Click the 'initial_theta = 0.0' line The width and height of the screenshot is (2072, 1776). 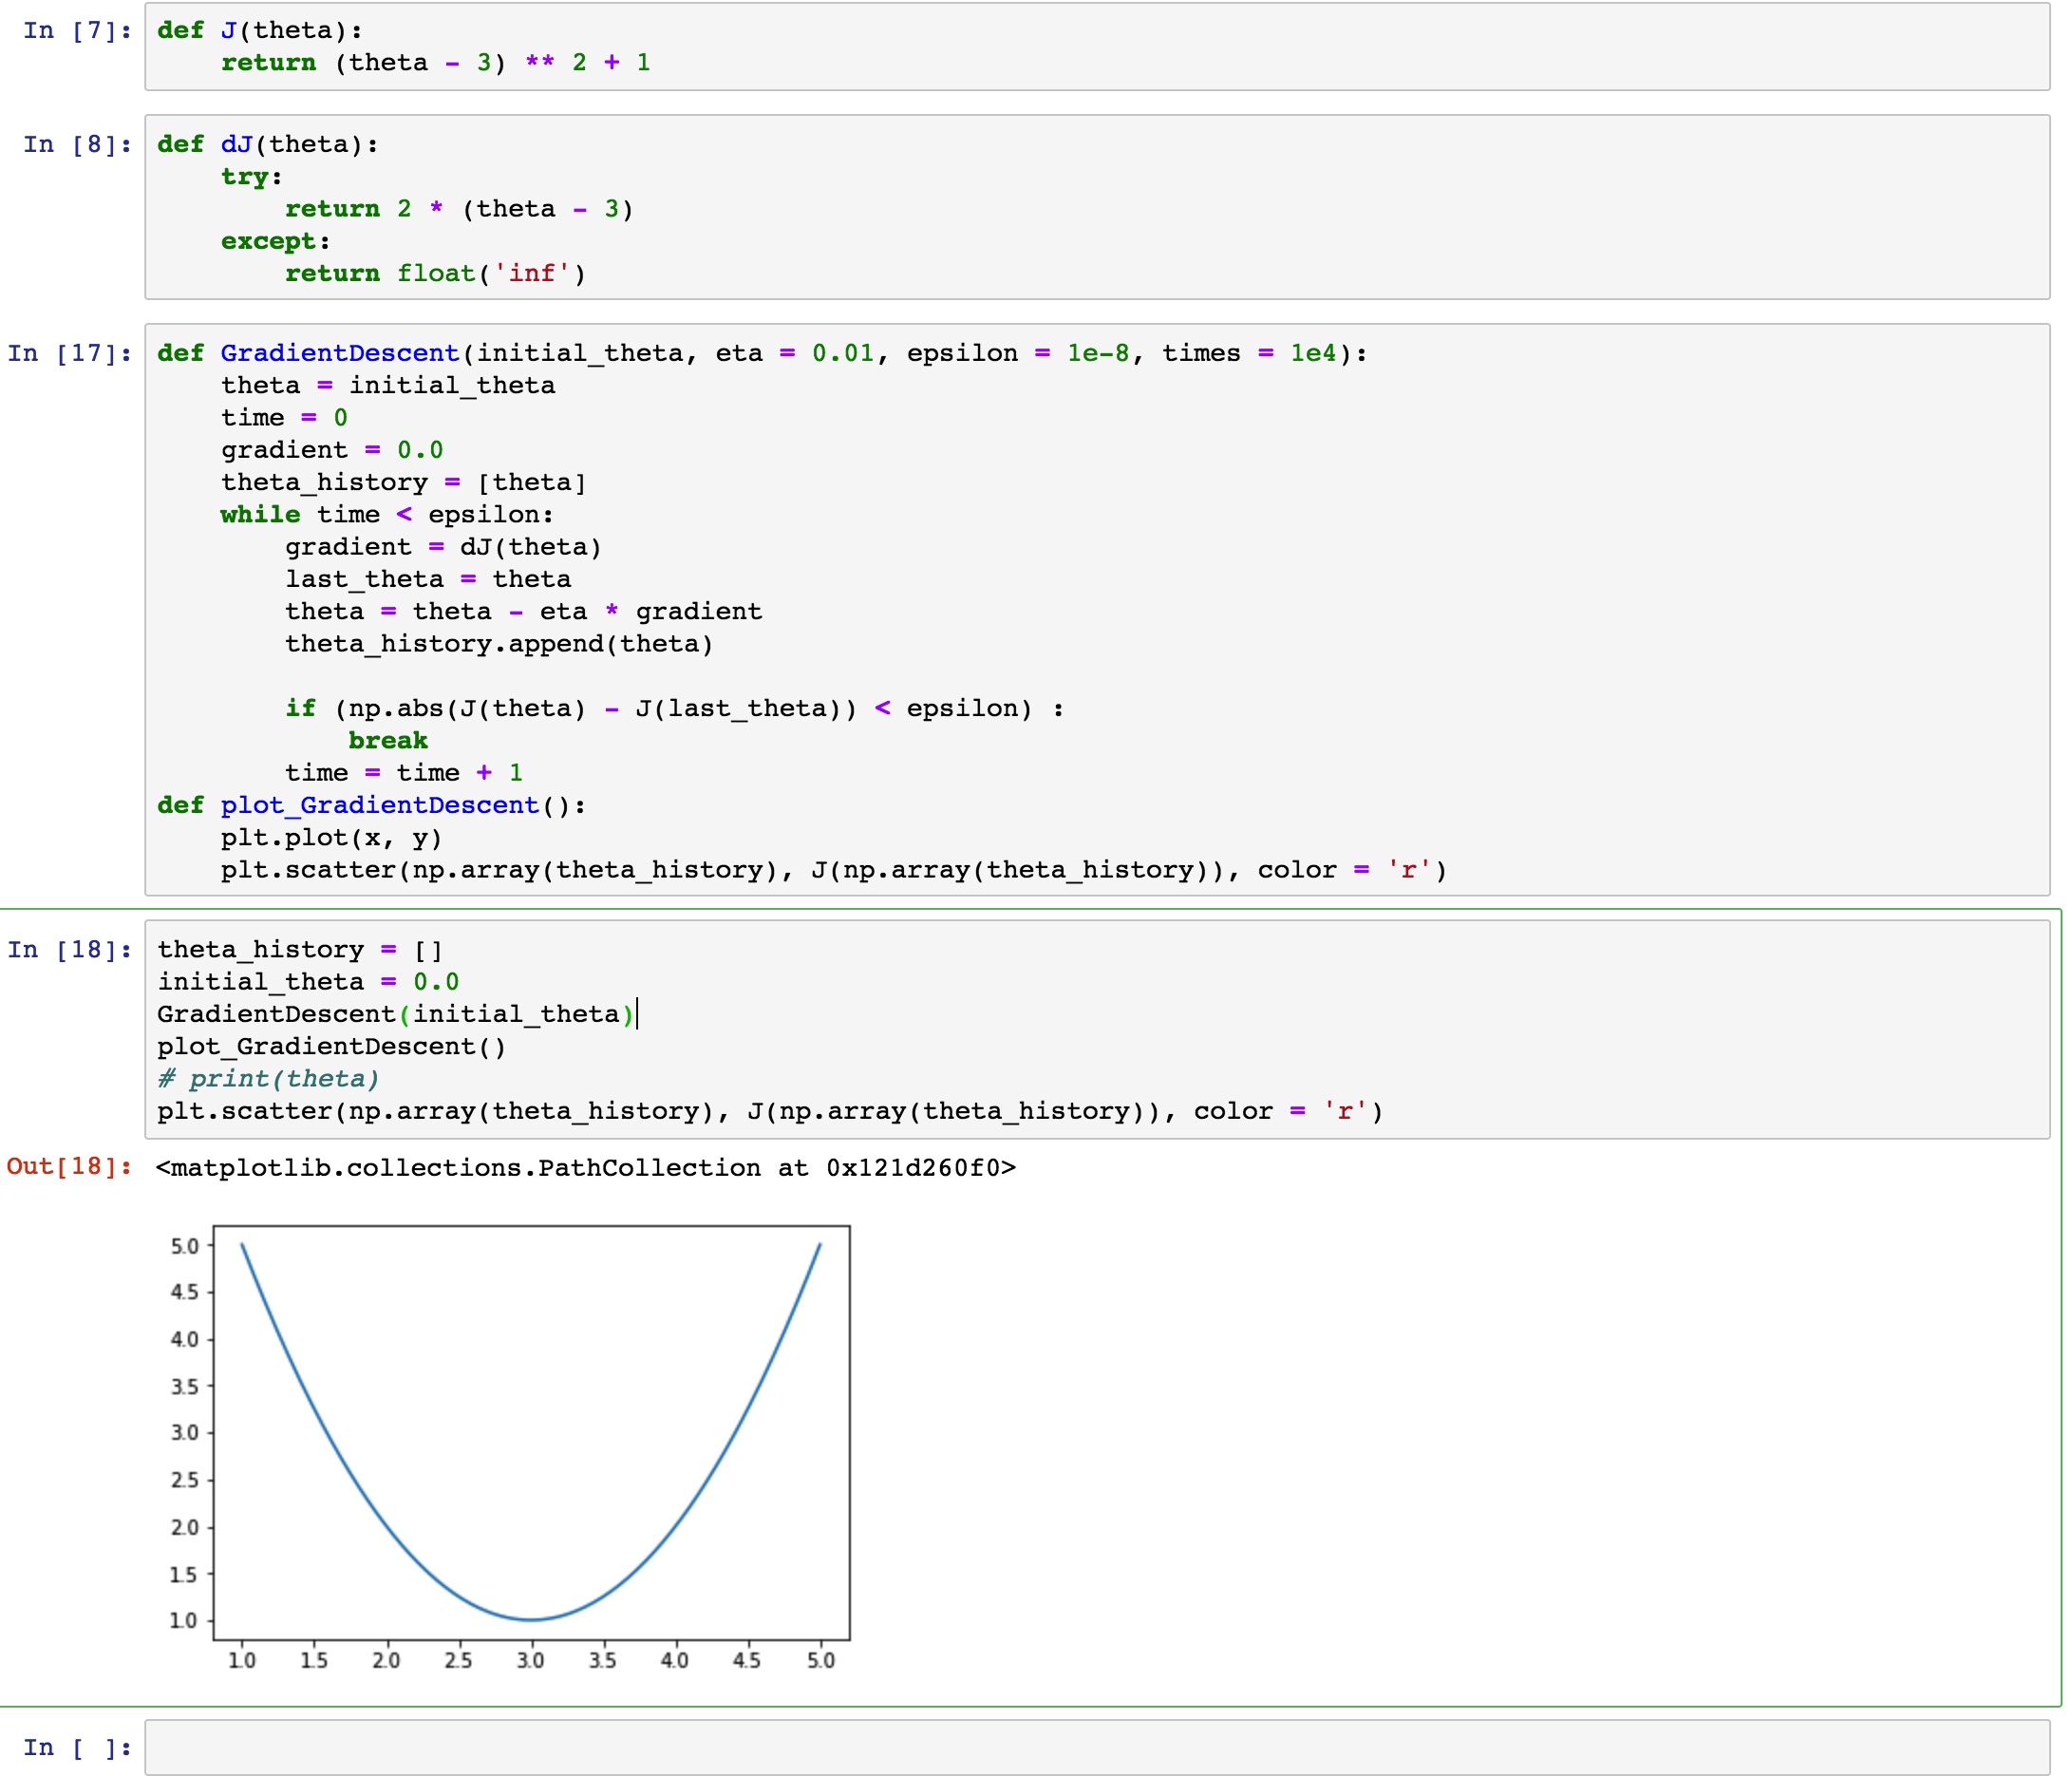click(308, 982)
